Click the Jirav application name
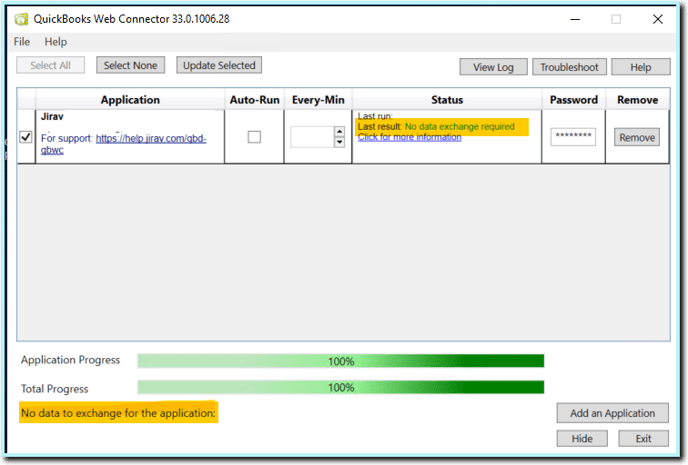This screenshot has height=465, width=688. [52, 117]
